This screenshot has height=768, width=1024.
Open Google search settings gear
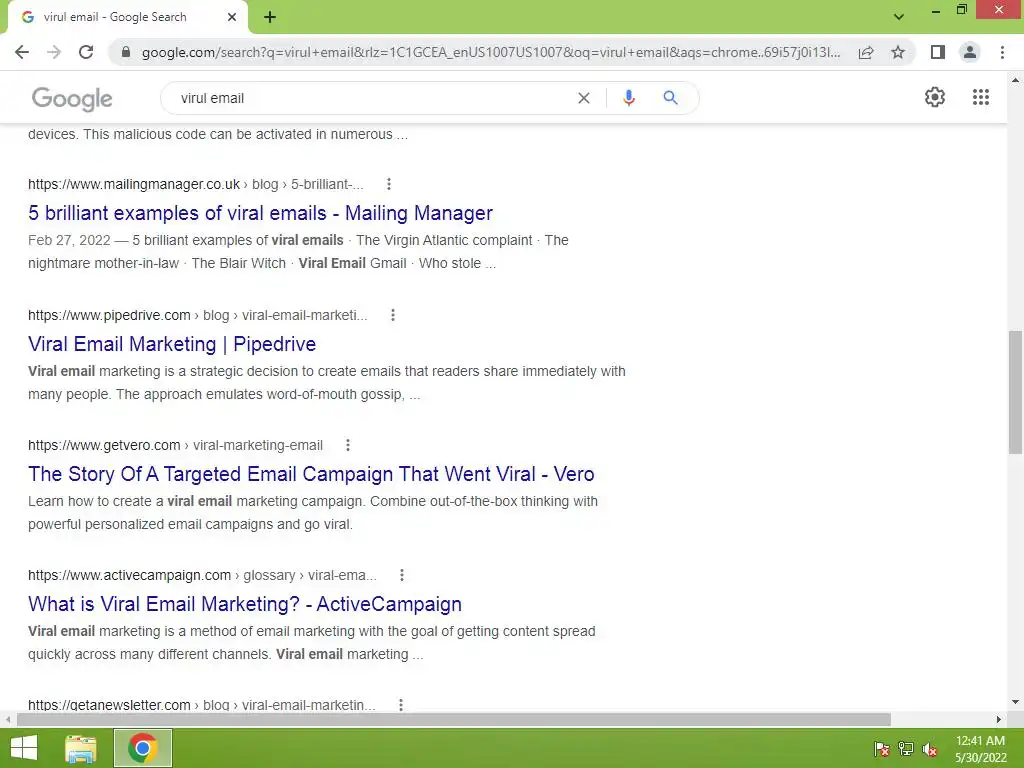click(x=935, y=97)
